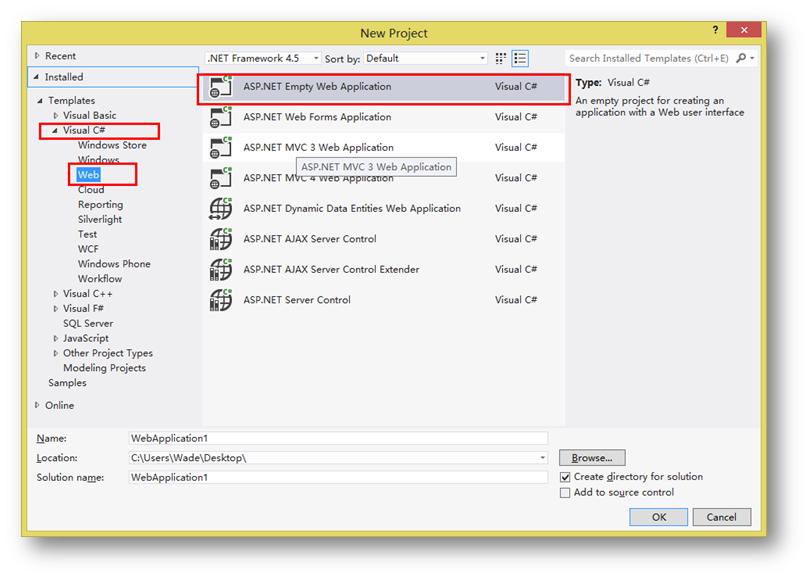Select Silverlight under Visual C#
This screenshot has height=579, width=809.
coord(100,219)
